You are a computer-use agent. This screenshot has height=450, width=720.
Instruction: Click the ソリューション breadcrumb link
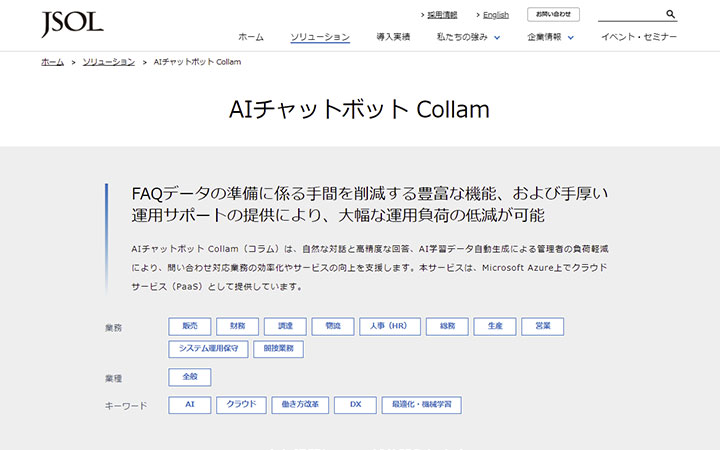tap(109, 62)
